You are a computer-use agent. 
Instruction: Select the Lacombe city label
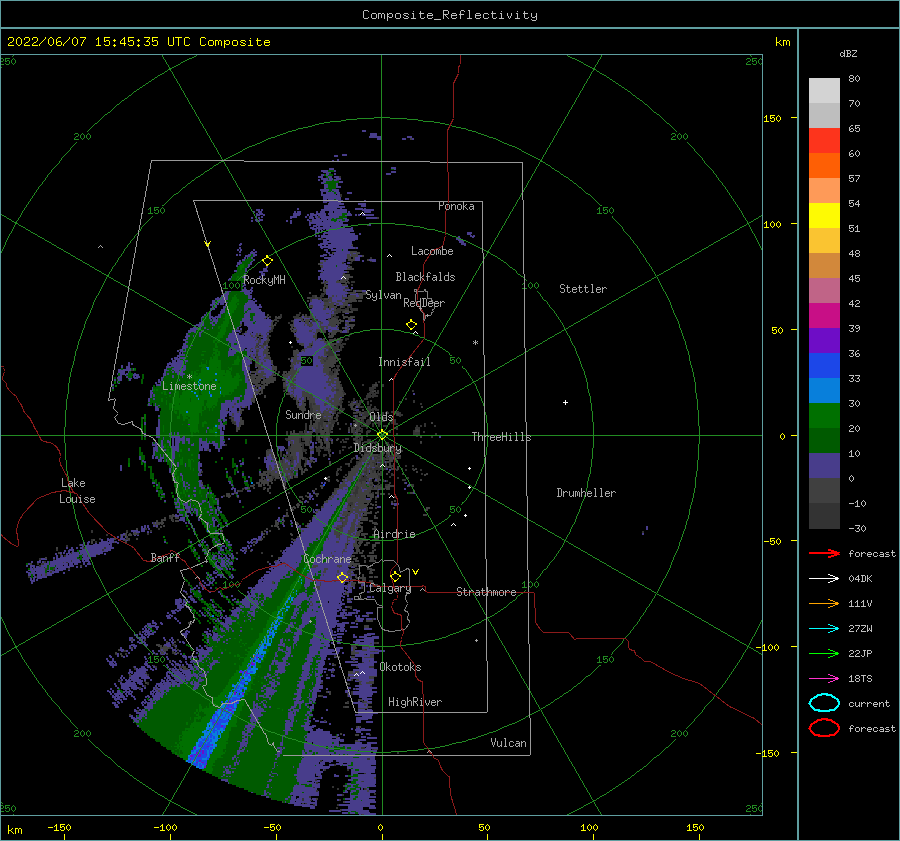(432, 251)
